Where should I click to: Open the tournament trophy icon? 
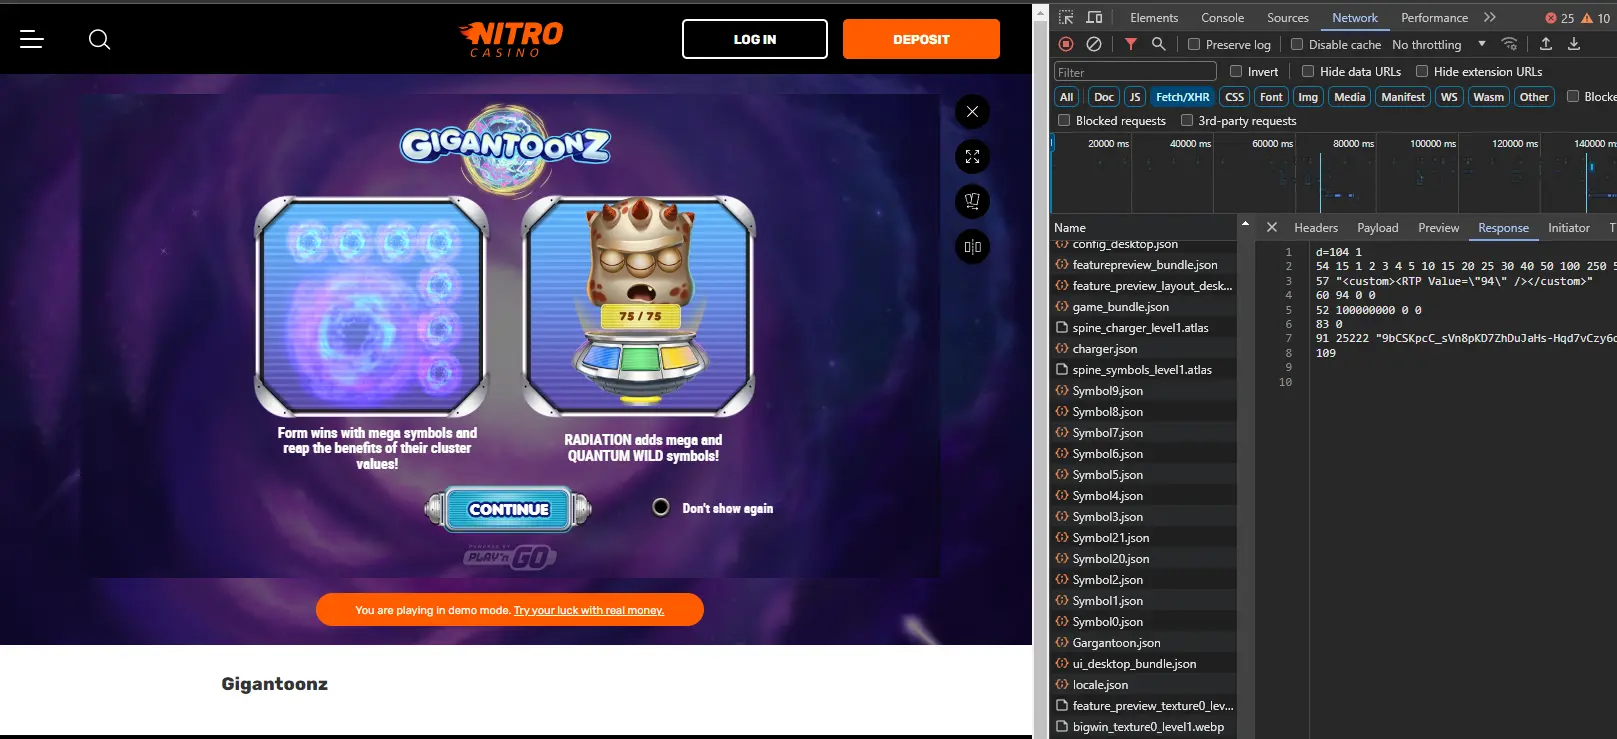point(972,202)
